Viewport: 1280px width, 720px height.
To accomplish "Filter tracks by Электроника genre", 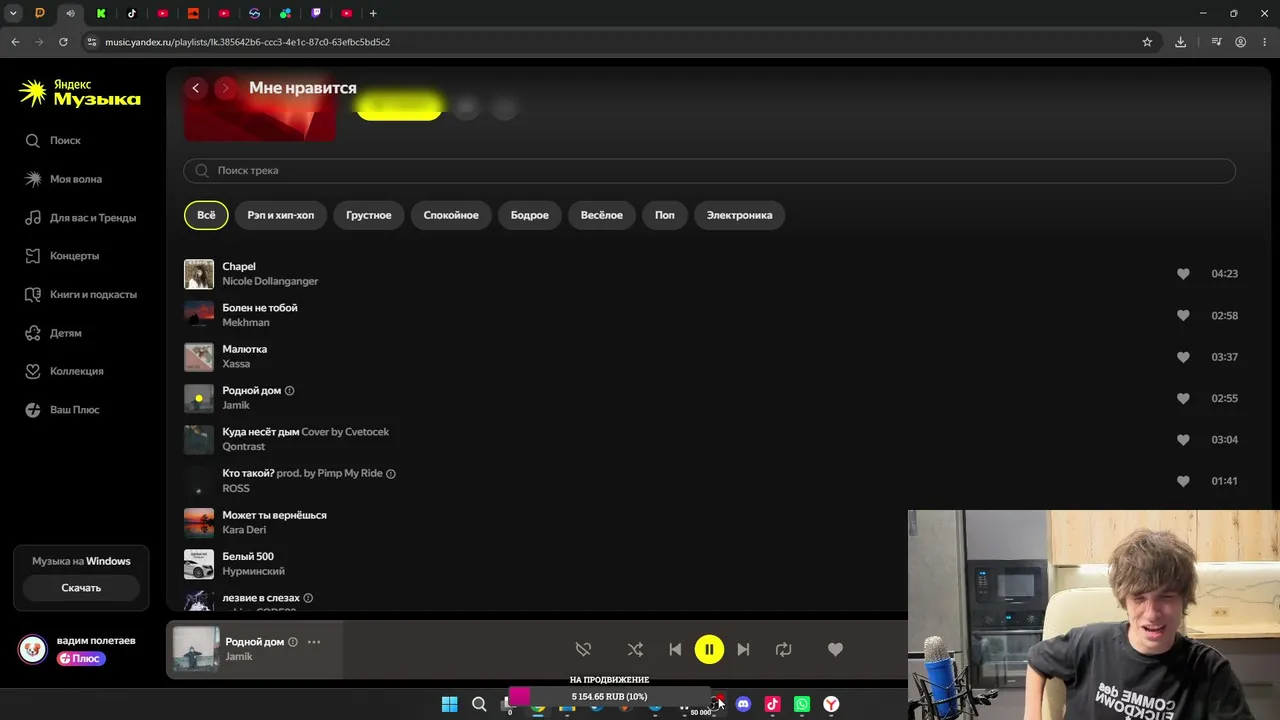I will (740, 215).
